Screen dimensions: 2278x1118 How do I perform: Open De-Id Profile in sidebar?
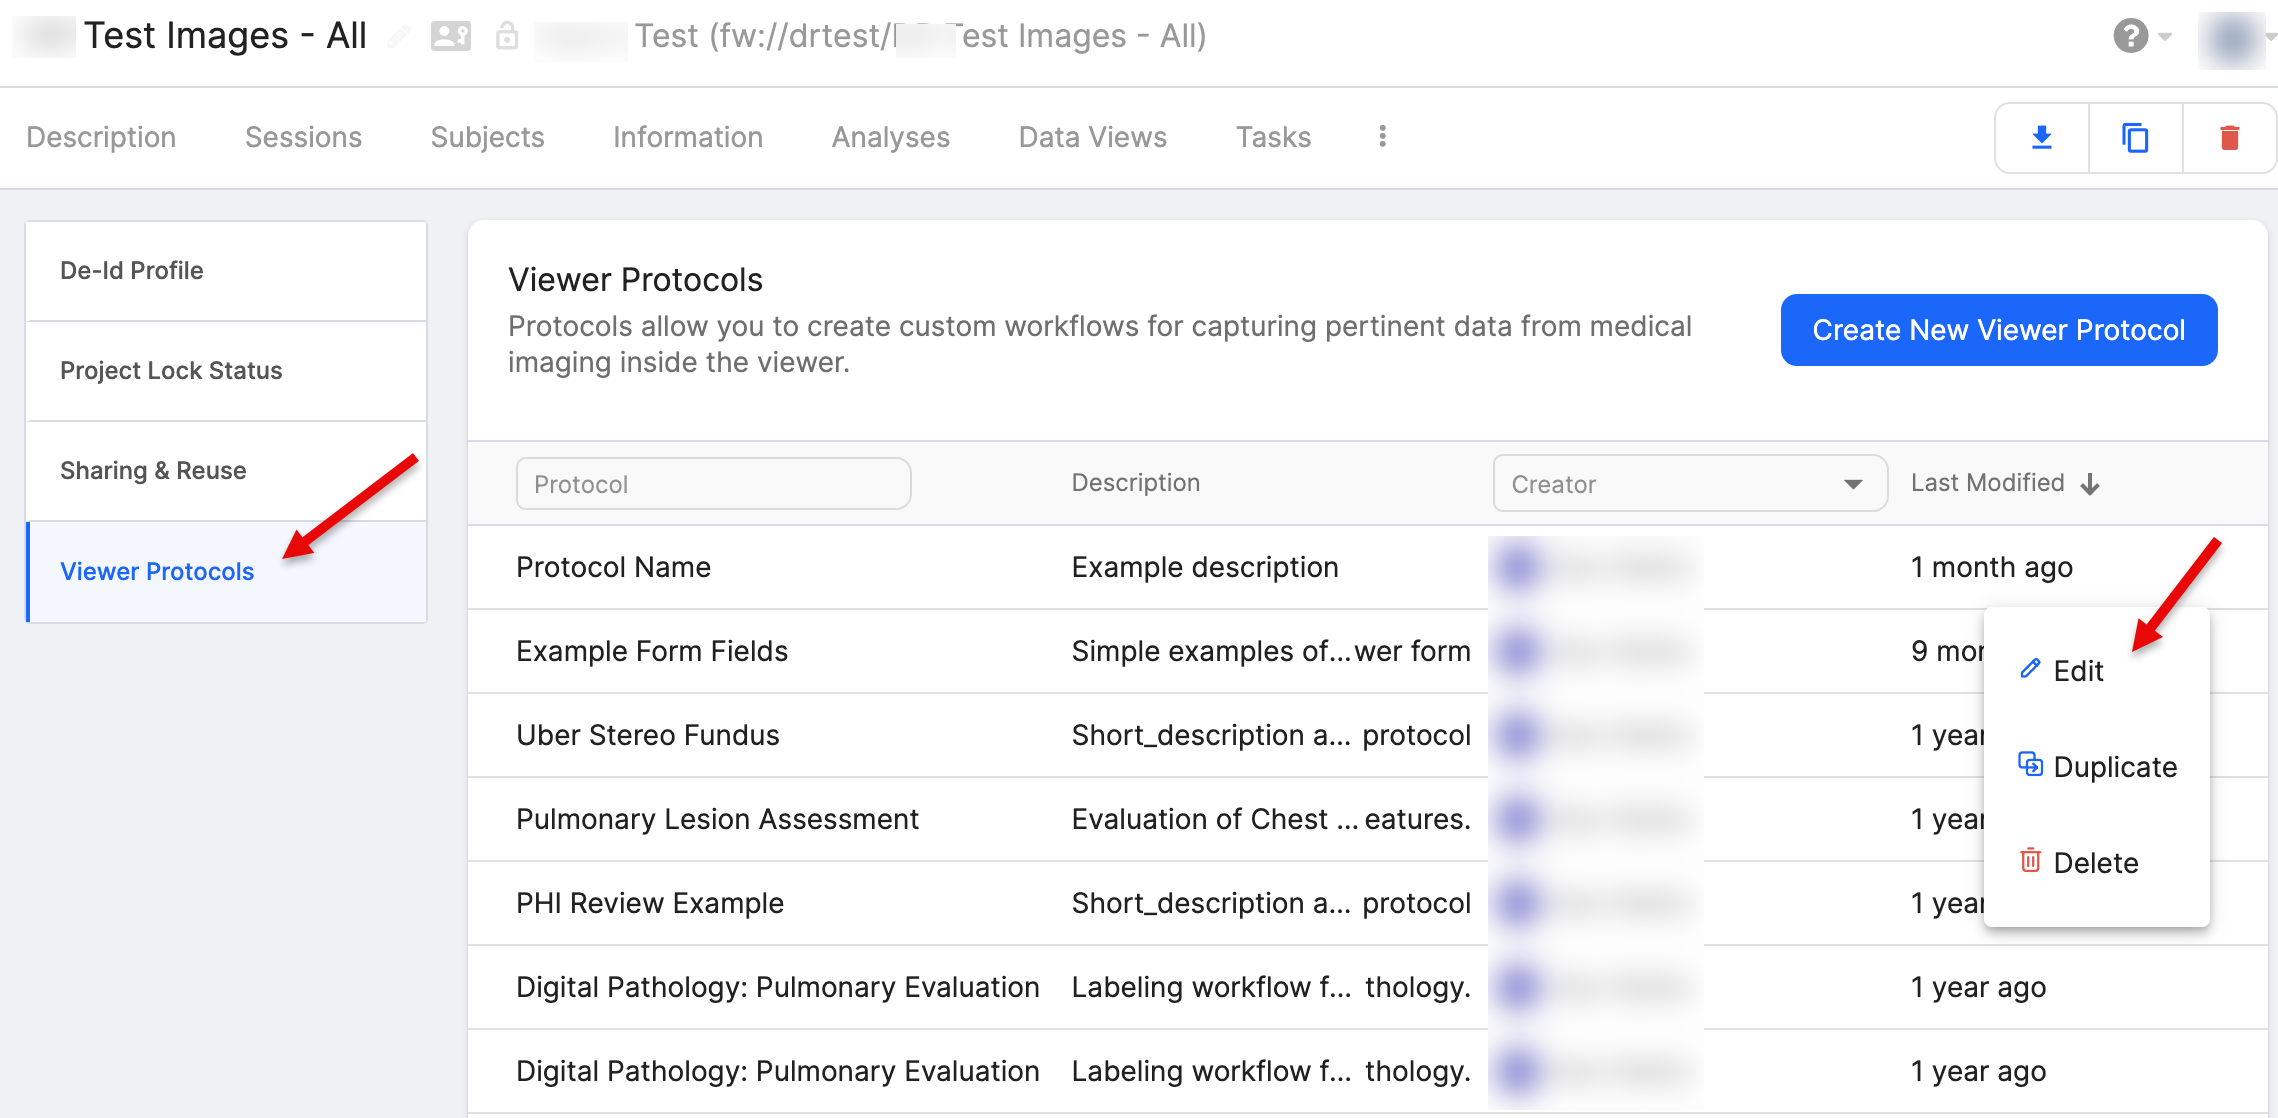132,271
